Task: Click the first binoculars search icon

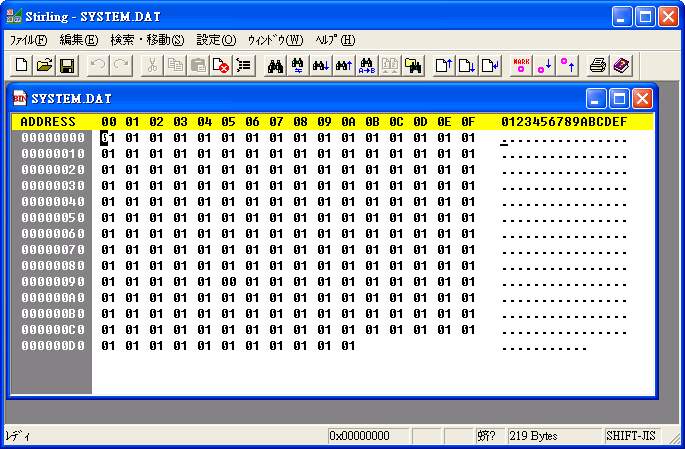Action: (274, 65)
